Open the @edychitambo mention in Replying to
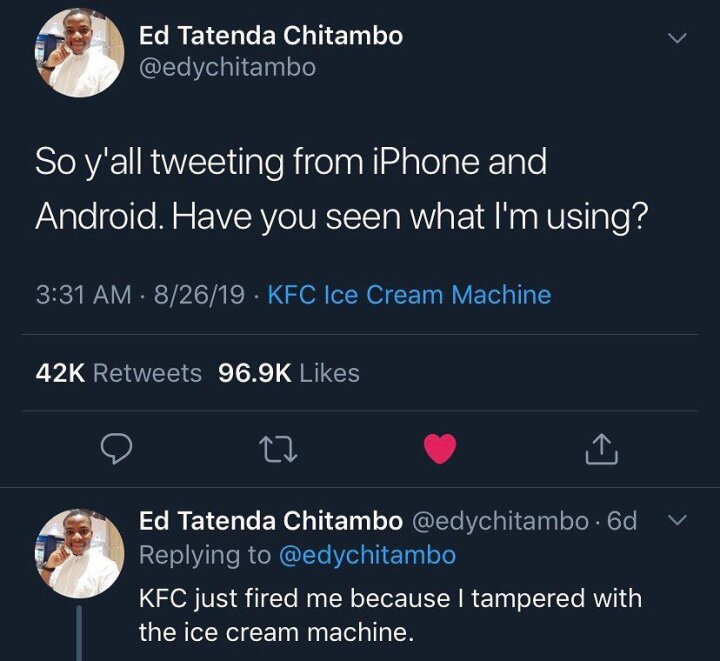This screenshot has width=720, height=661. coord(367,555)
